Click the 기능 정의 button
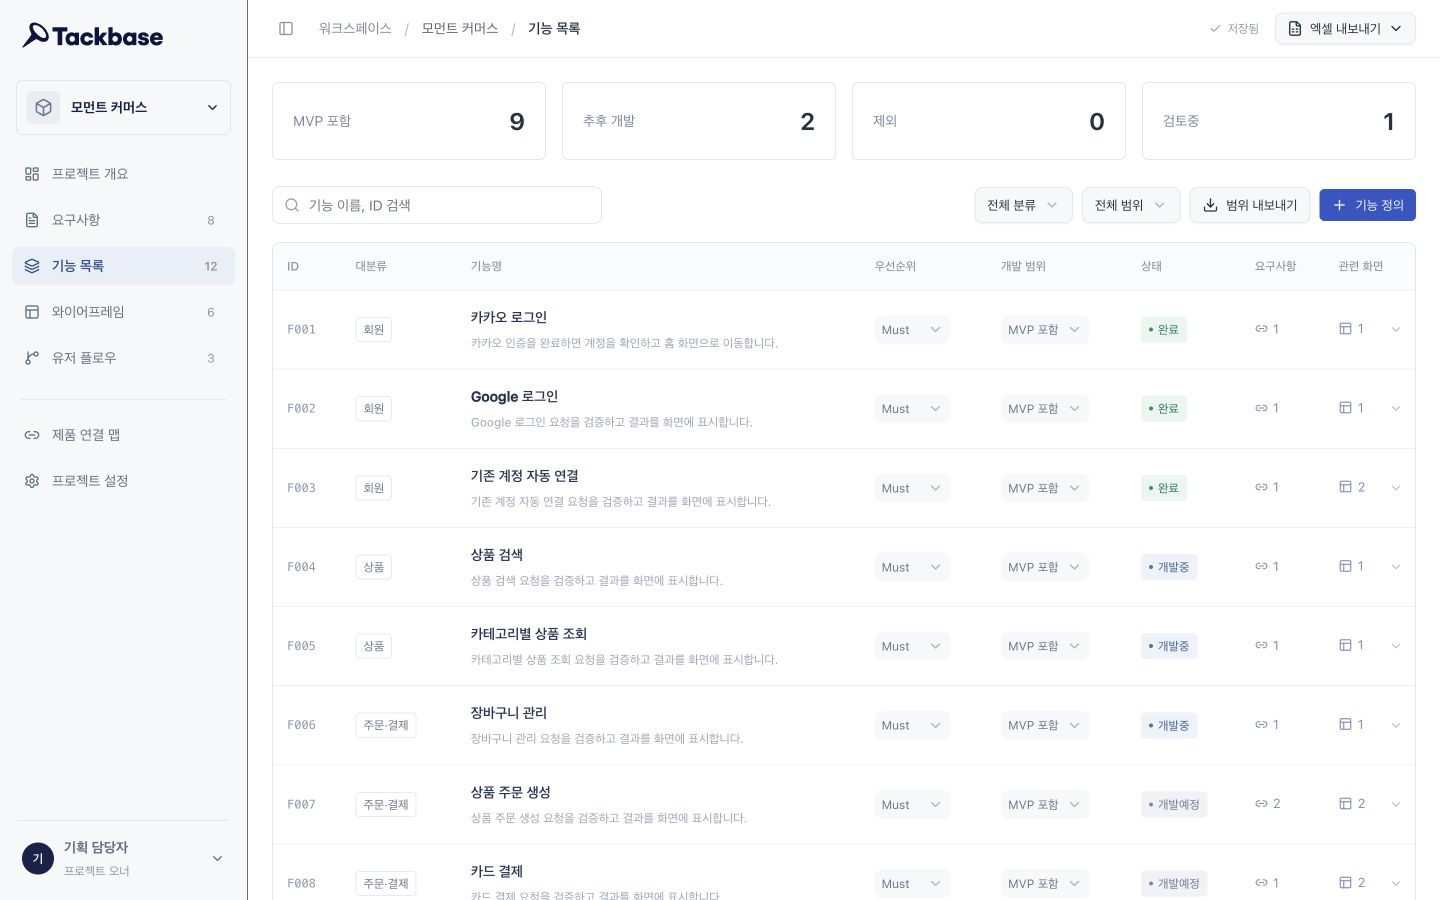The width and height of the screenshot is (1440, 900). [x=1368, y=205]
